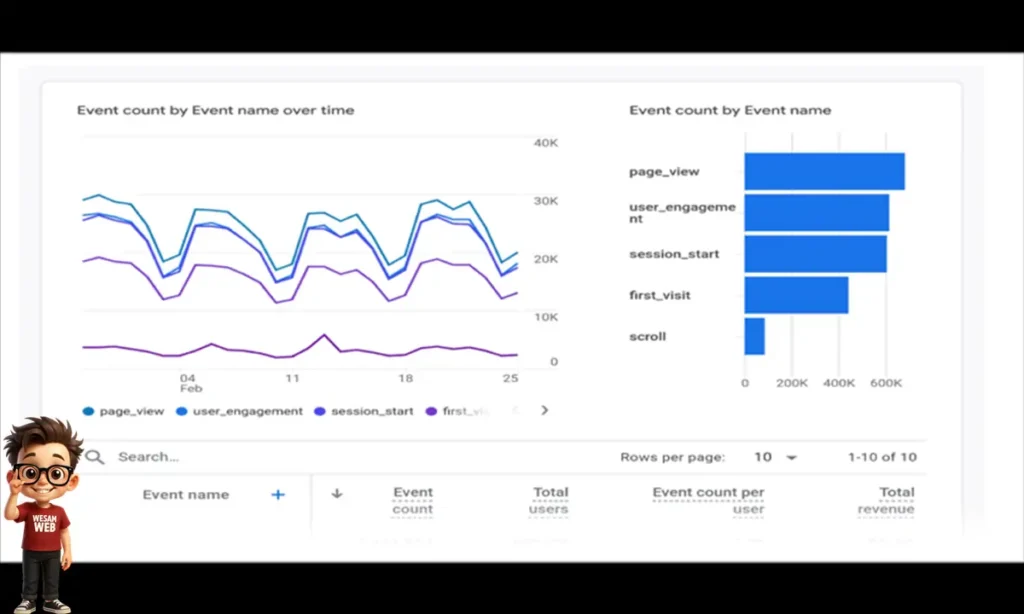1024x614 pixels.
Task: Click the Total revenue column header
Action: click(885, 500)
